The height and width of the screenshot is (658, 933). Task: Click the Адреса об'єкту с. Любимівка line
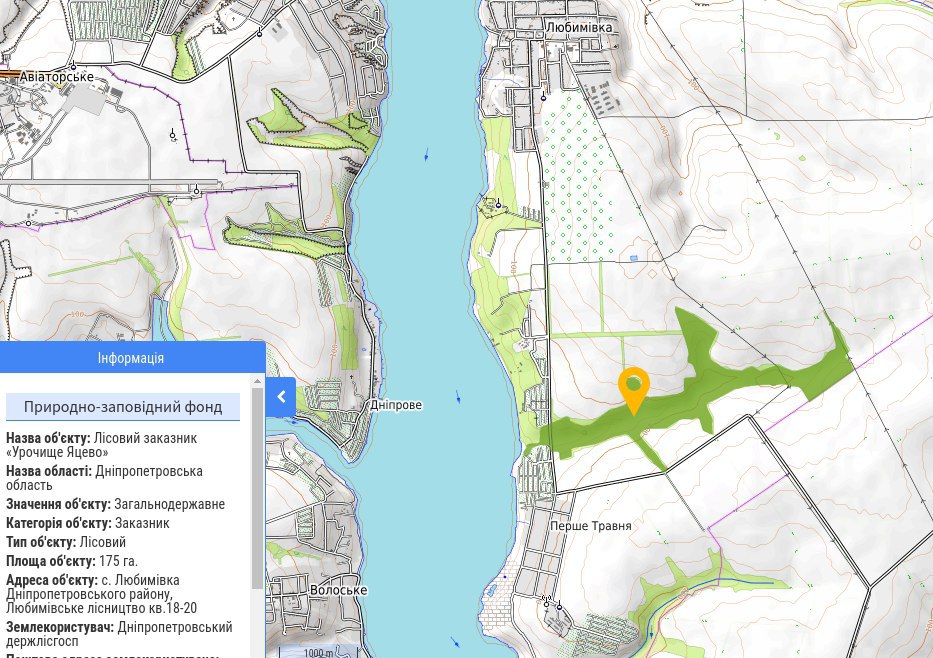tap(101, 594)
